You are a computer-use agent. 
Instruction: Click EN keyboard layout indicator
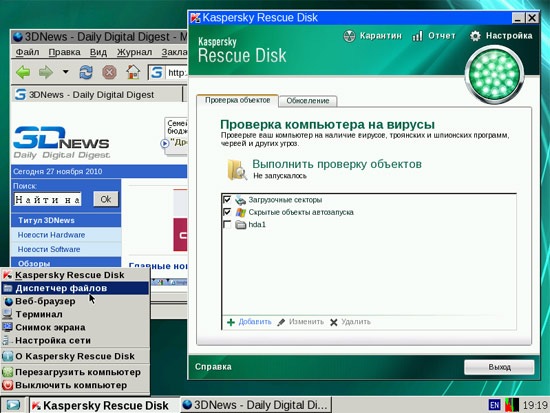coord(494,405)
